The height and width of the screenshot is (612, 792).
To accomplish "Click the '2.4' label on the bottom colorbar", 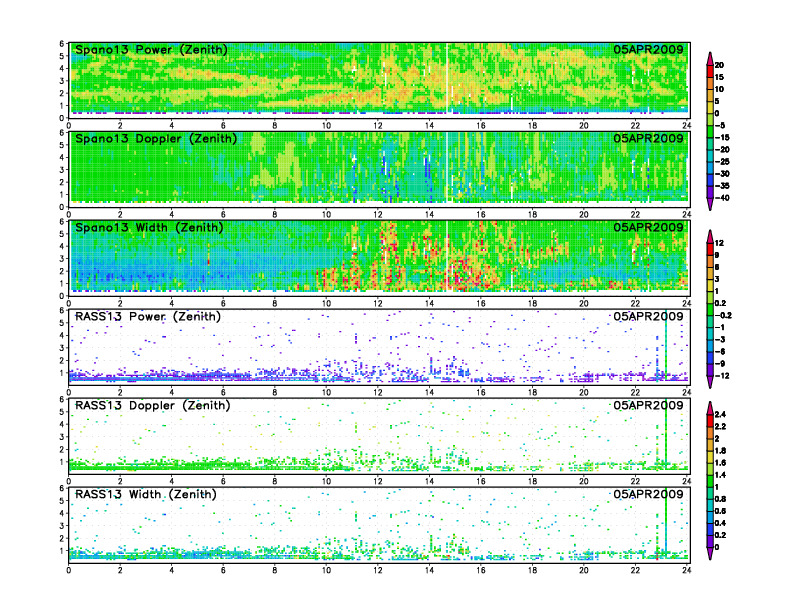I will point(720,415).
